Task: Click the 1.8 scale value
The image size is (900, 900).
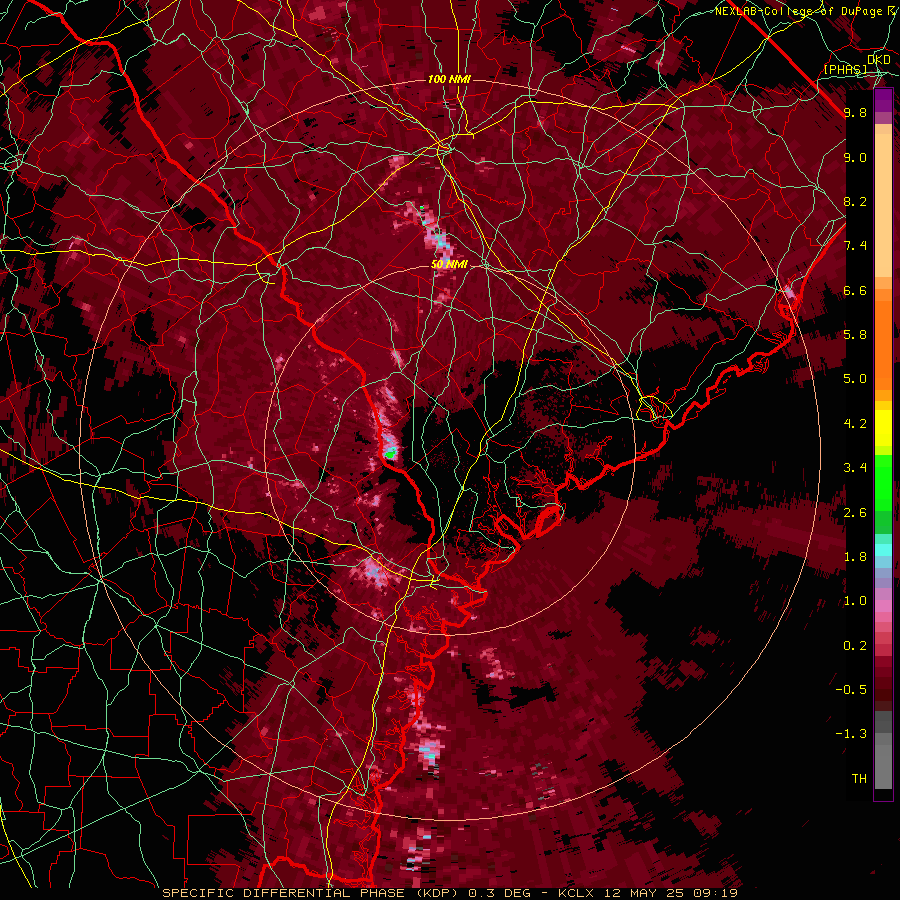Action: point(855,557)
